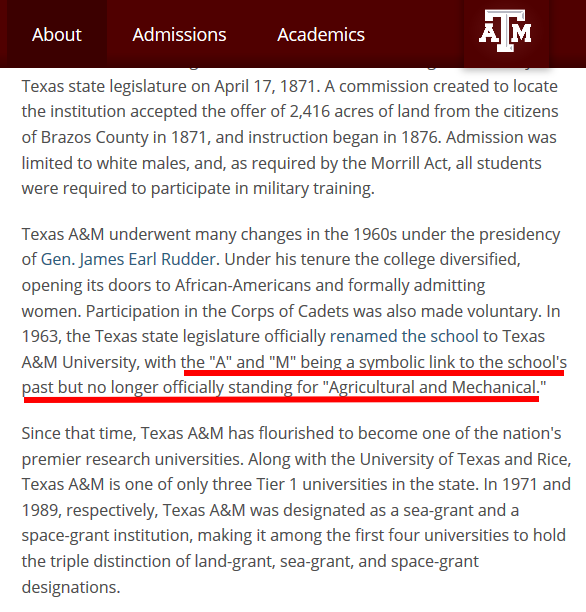Click the date 'April 17, 1871'
Image resolution: width=586 pixels, height=612 pixels.
(x=264, y=86)
